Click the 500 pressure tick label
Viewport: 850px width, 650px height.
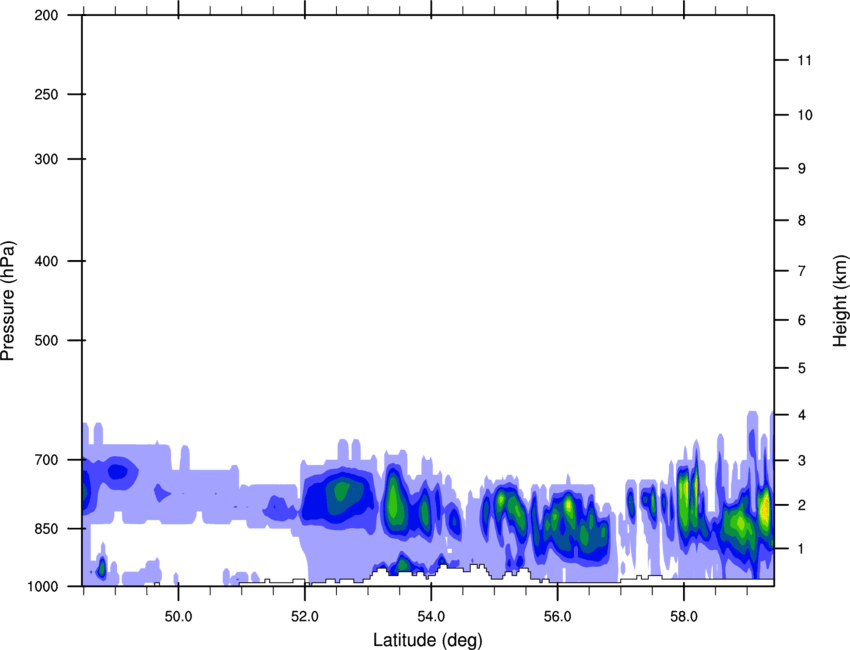(x=46, y=340)
